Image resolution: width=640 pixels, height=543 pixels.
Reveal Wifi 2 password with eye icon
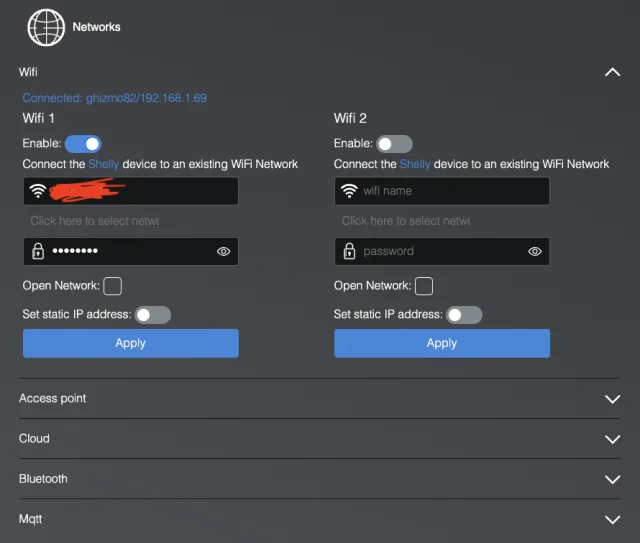pyautogui.click(x=535, y=252)
